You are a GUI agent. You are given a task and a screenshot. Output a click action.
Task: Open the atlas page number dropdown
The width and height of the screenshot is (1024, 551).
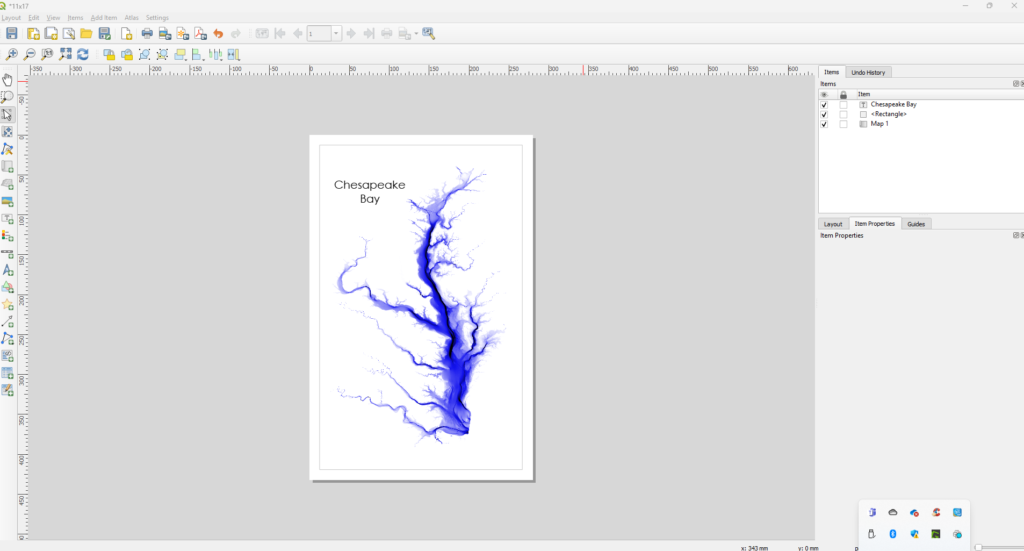tap(336, 34)
